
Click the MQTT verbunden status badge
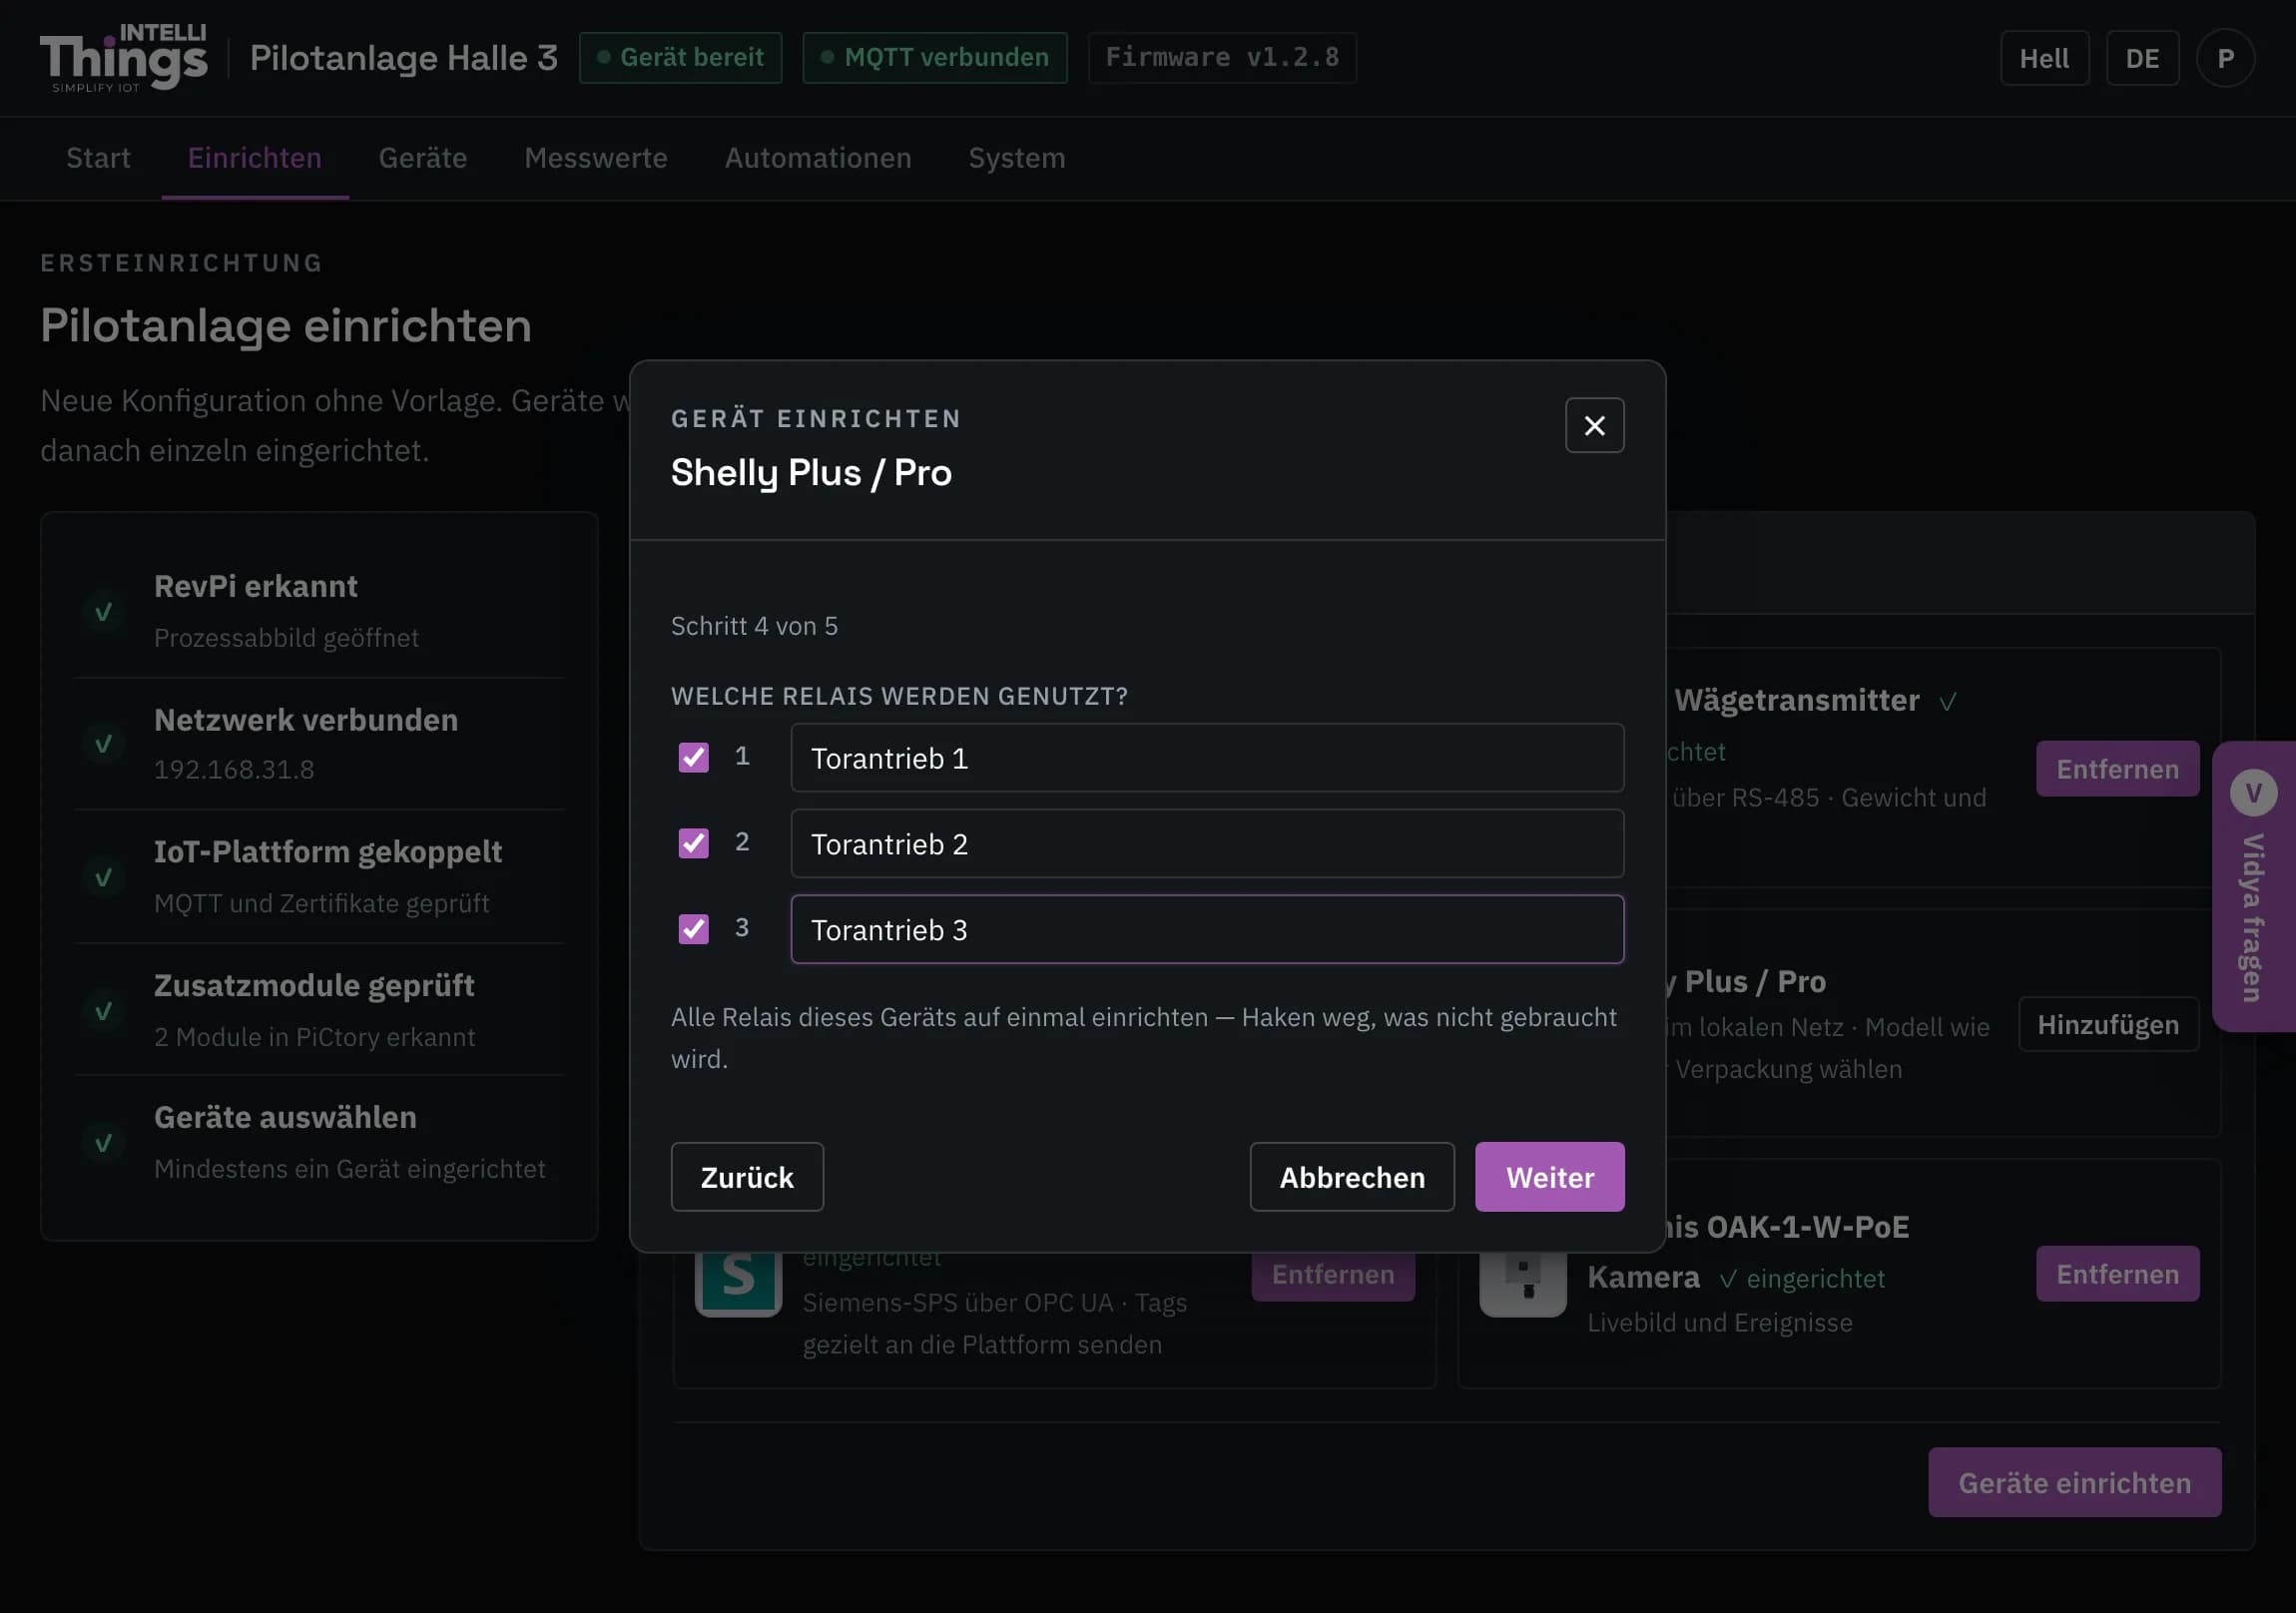tap(935, 58)
